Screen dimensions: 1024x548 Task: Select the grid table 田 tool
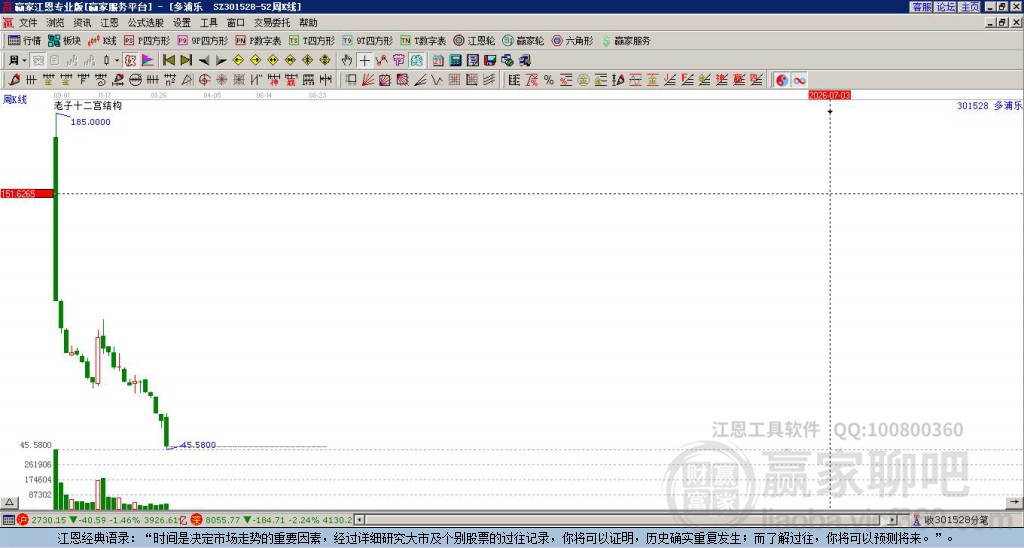click(455, 80)
